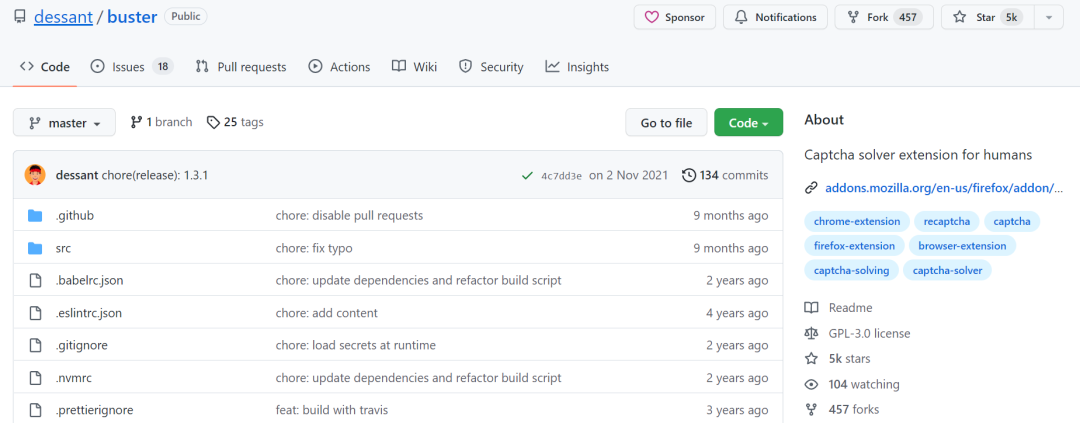
Task: Click the Sponsor heart icon
Action: click(652, 17)
